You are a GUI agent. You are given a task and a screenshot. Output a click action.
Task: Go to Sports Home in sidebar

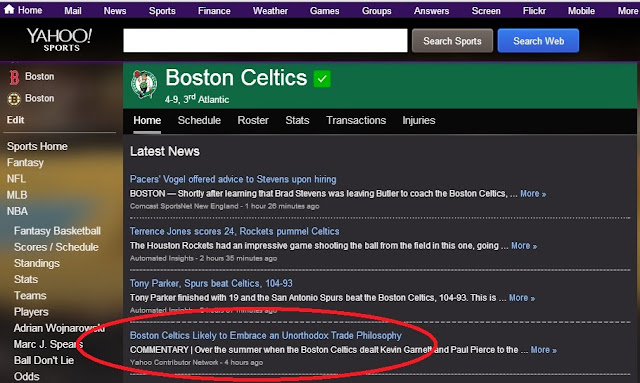[37, 146]
